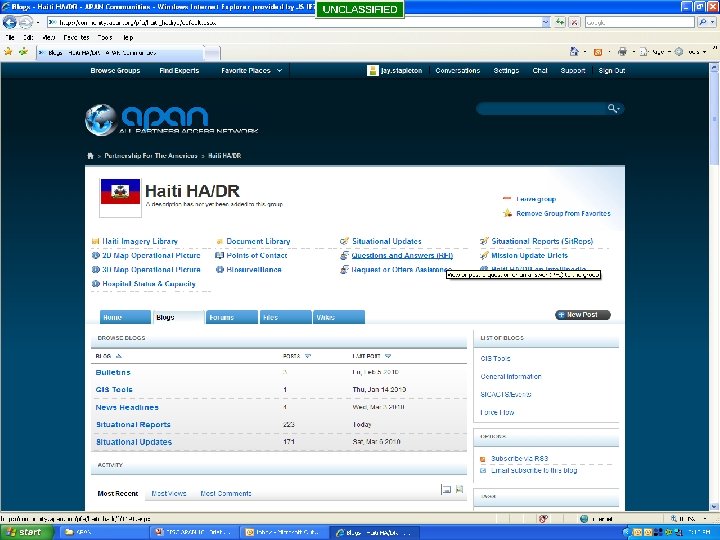This screenshot has height=540, width=720.
Task: Click the email icon beside Email subscribe
Action: click(x=483, y=471)
